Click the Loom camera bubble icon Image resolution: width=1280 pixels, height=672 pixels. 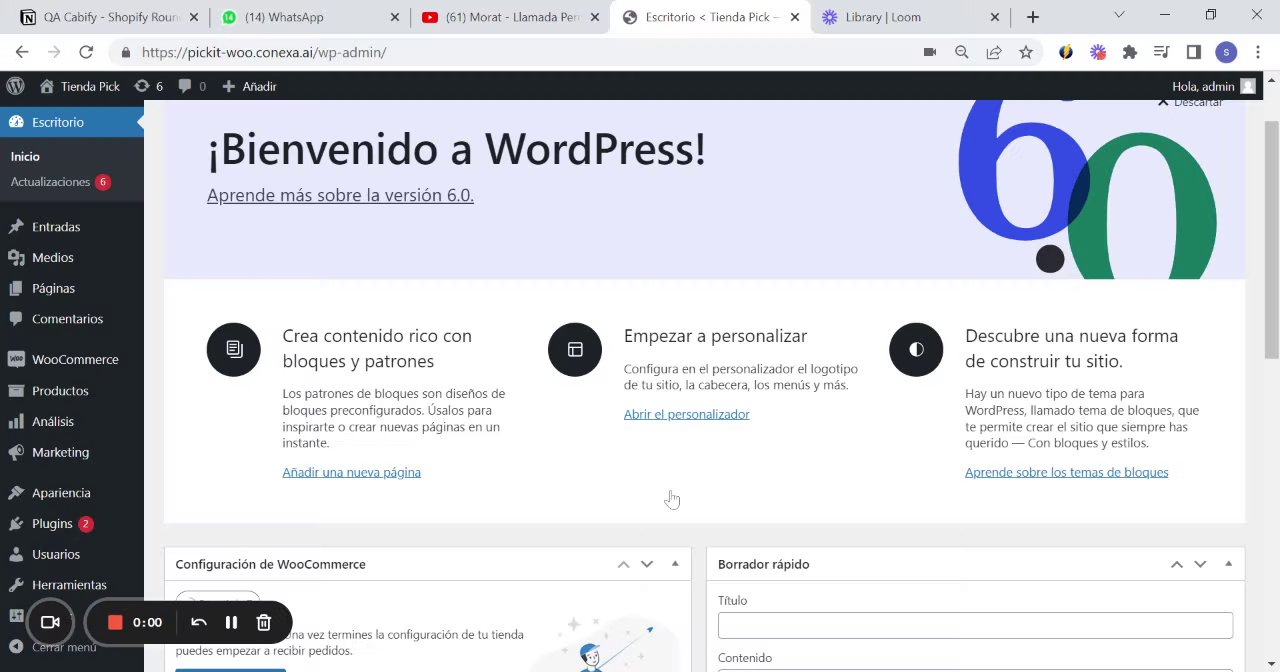(x=50, y=622)
